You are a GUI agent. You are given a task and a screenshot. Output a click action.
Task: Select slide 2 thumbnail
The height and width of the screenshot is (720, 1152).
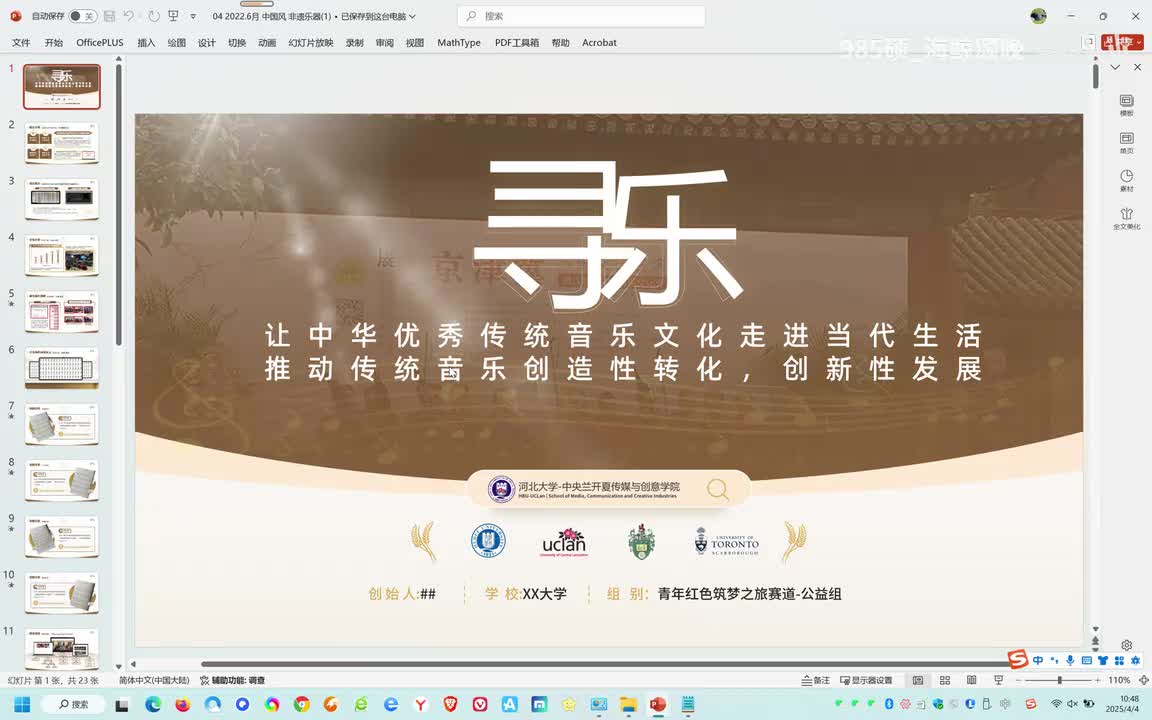coord(62,143)
